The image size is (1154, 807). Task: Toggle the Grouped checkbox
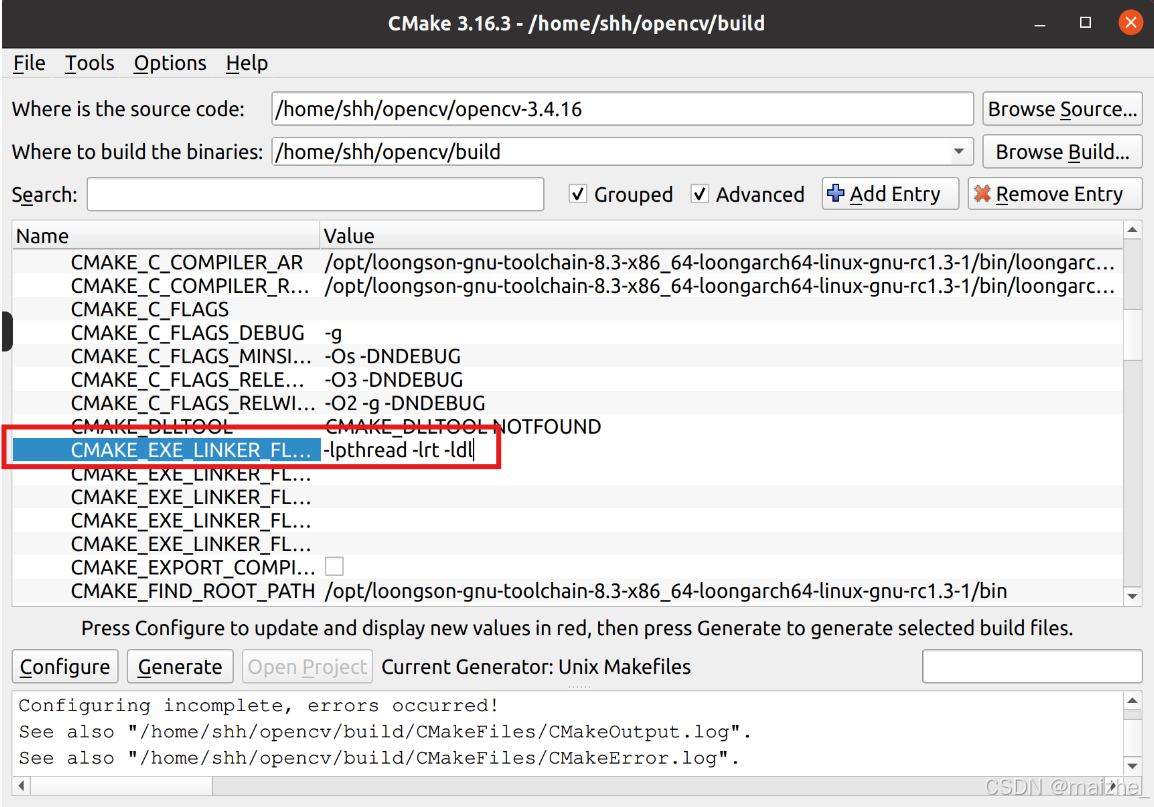pyautogui.click(x=578, y=194)
